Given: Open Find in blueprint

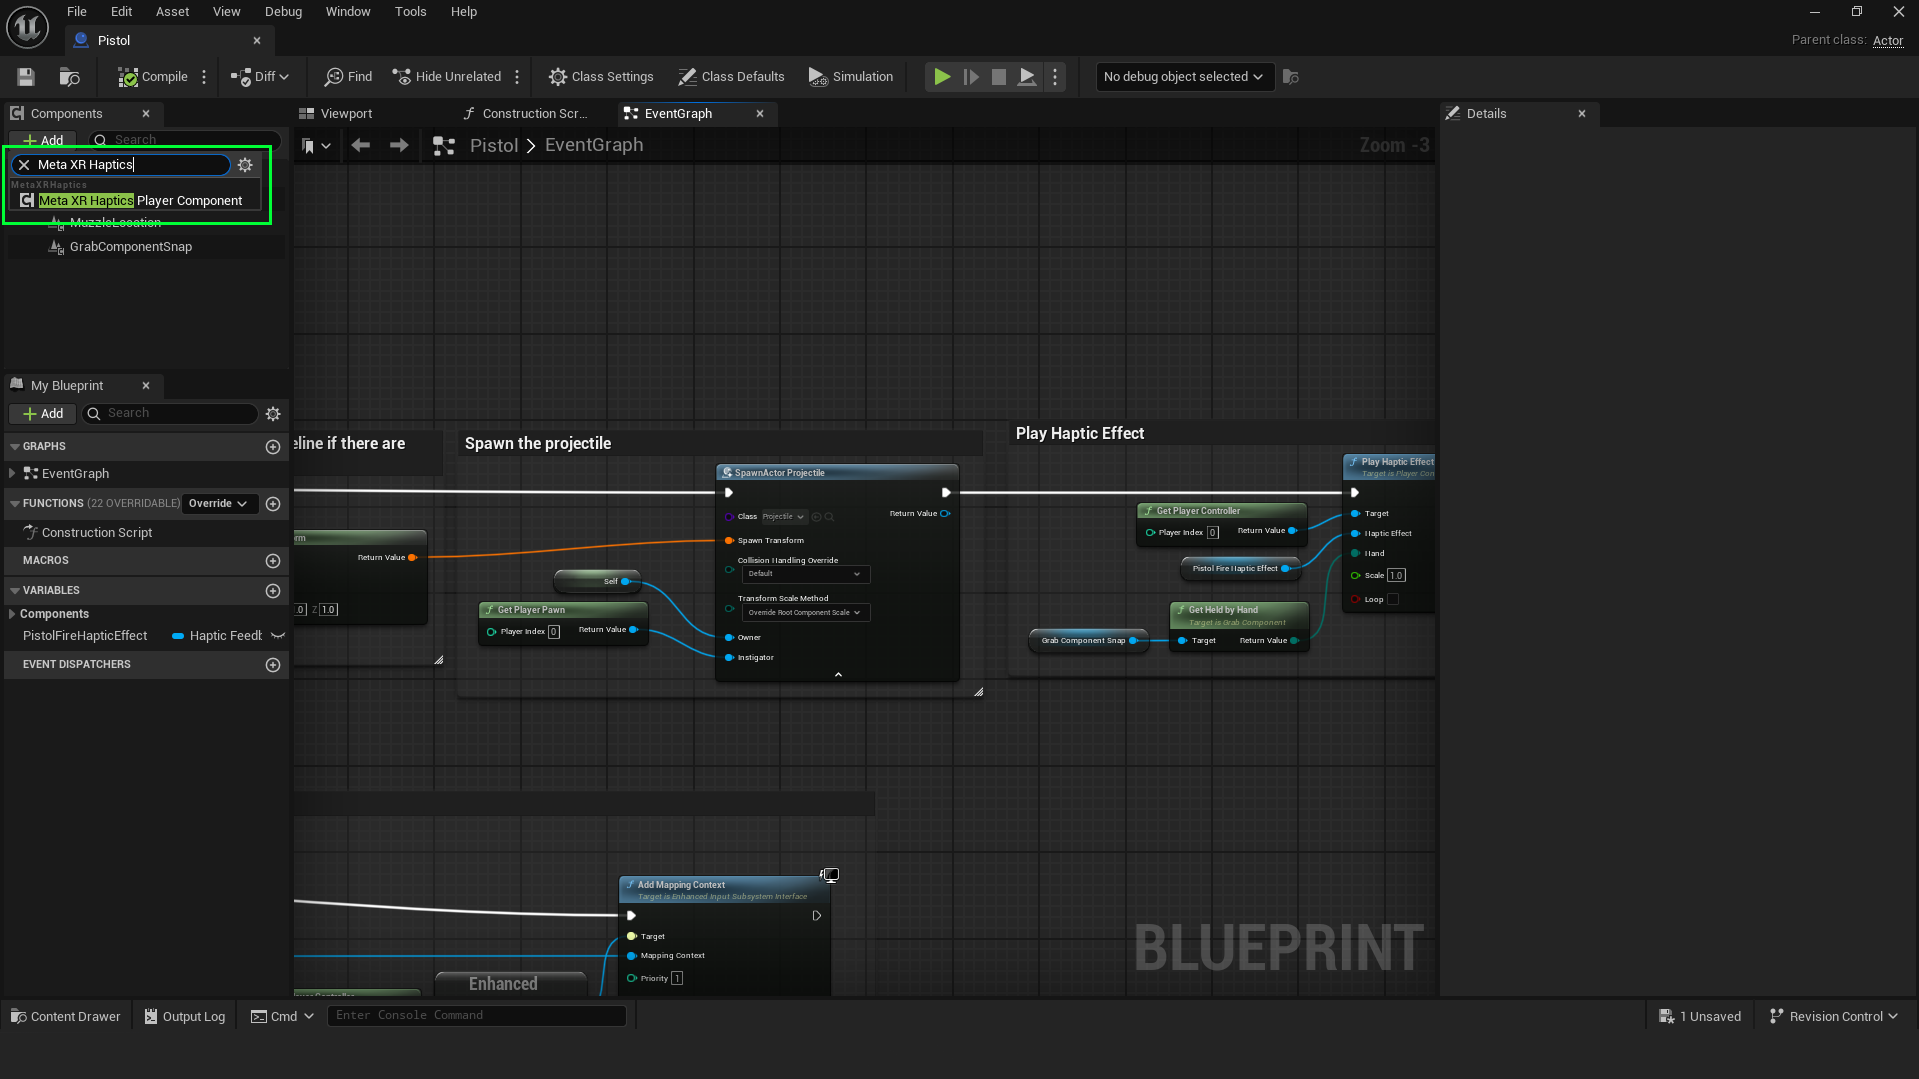Looking at the screenshot, I should (x=348, y=77).
